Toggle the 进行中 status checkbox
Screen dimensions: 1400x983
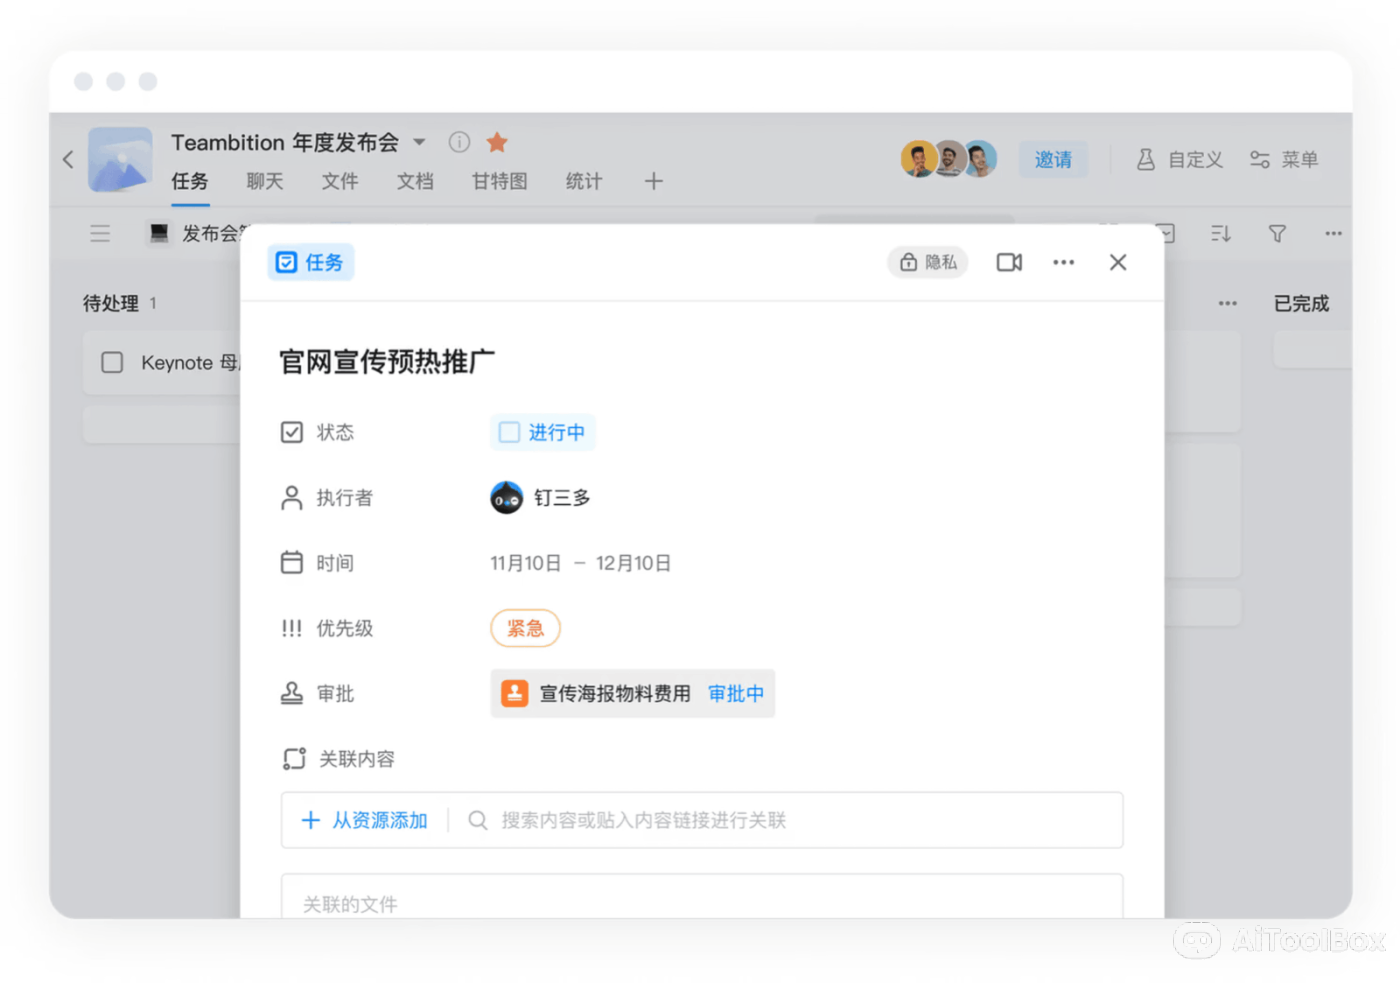[x=510, y=432]
